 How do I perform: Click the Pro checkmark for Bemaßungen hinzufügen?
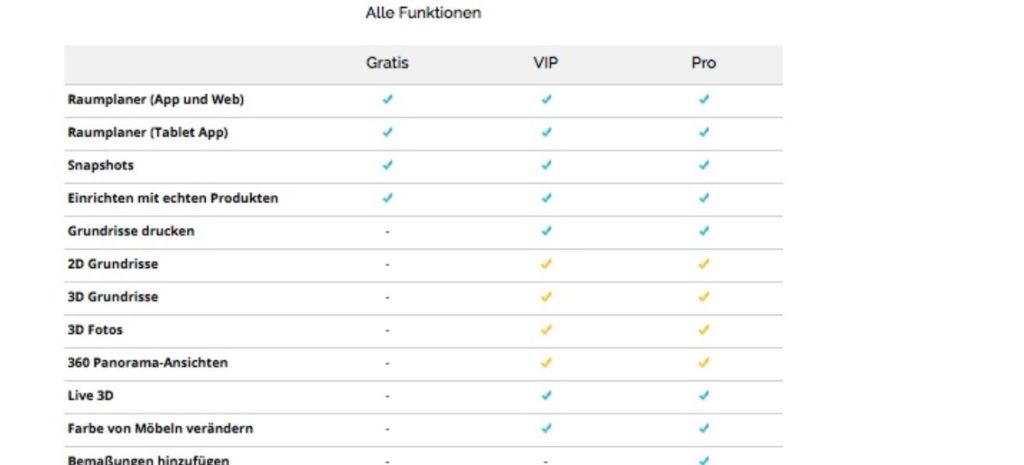tap(703, 460)
